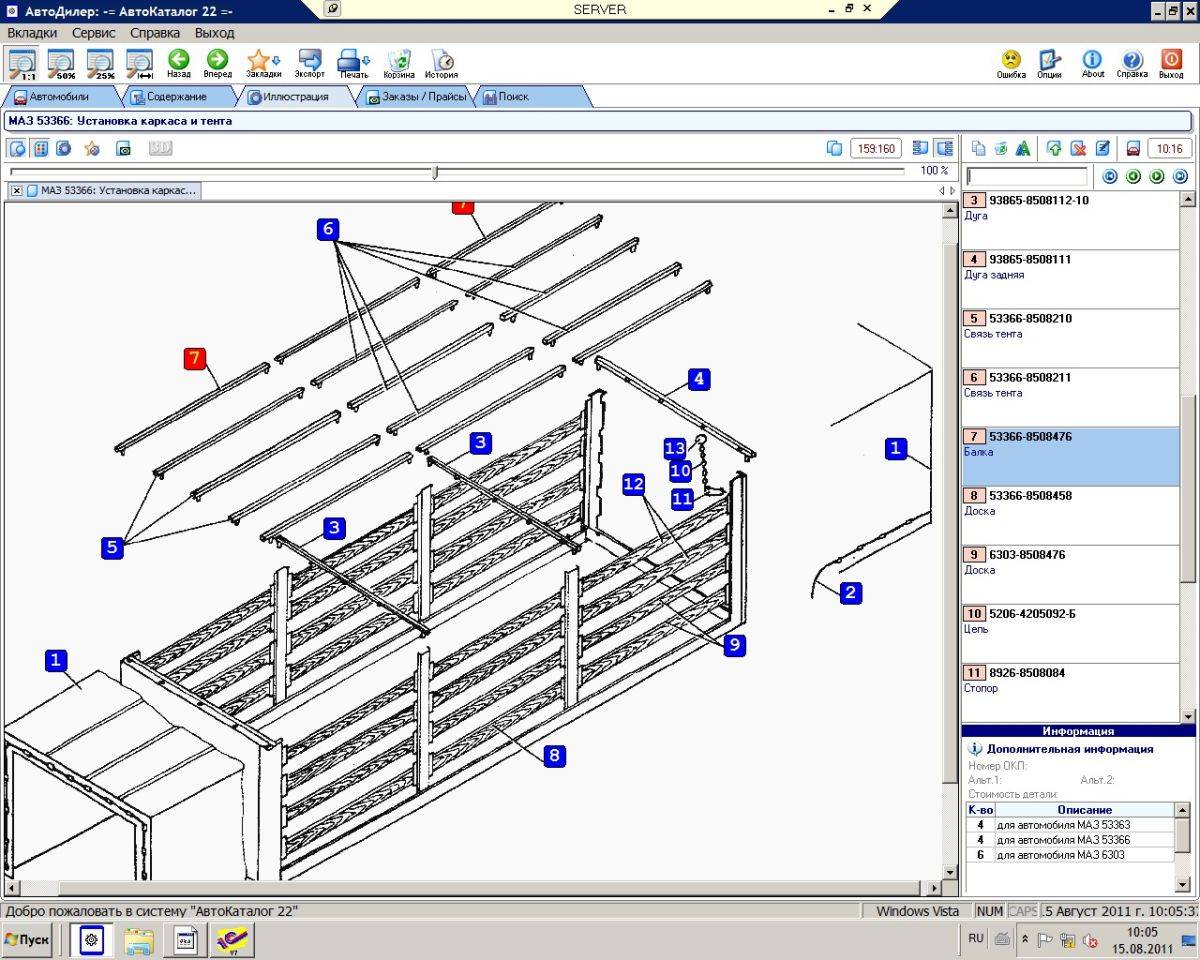Toggle the greyed 3D view button
This screenshot has width=1200, height=960.
click(160, 149)
